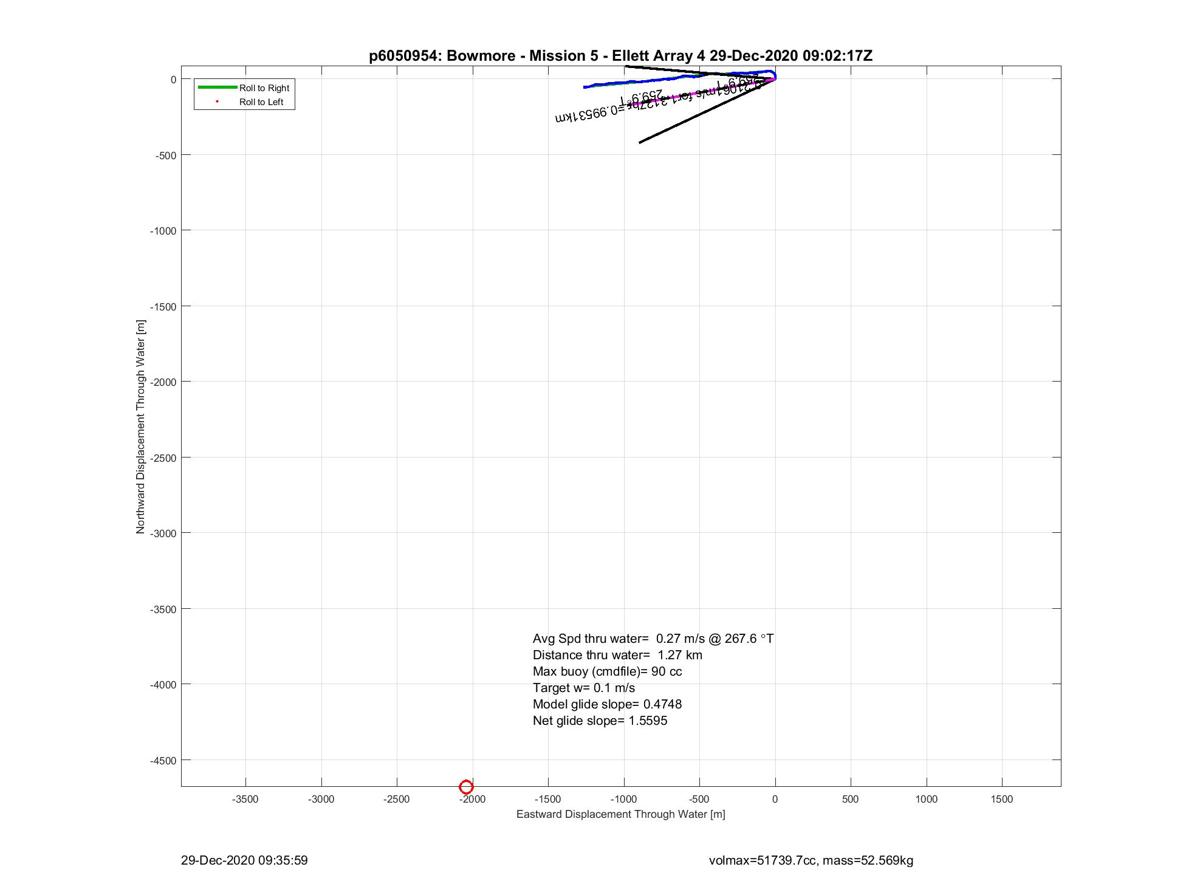Image resolution: width=1200 pixels, height=885 pixels.
Task: Click the 'Net glide slope= 1.5595' text
Action: point(600,720)
